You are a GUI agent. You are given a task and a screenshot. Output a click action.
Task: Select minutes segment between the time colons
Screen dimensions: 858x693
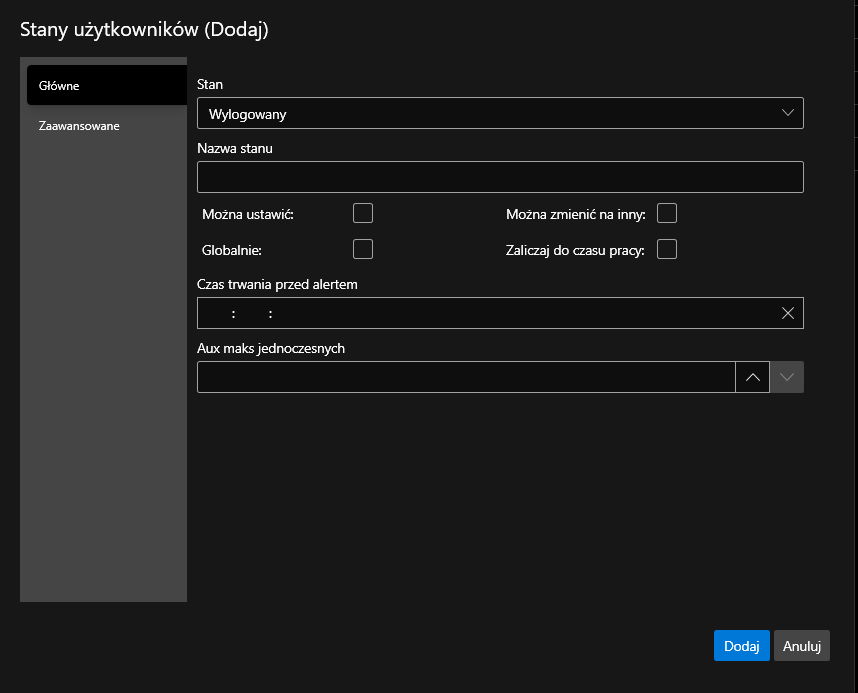[x=251, y=313]
